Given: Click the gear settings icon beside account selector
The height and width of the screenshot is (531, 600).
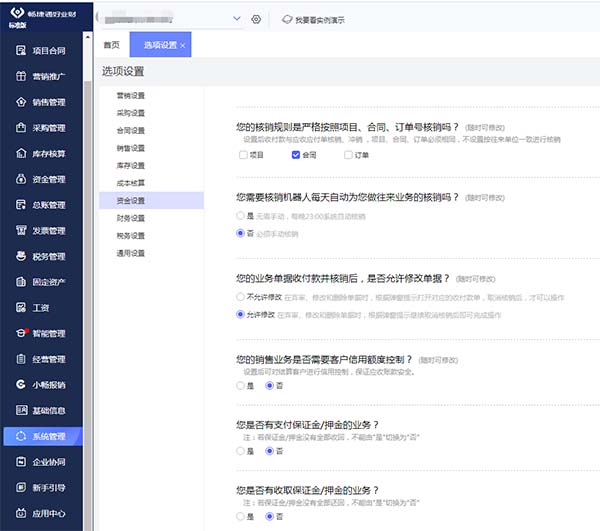Looking at the screenshot, I should coord(256,19).
